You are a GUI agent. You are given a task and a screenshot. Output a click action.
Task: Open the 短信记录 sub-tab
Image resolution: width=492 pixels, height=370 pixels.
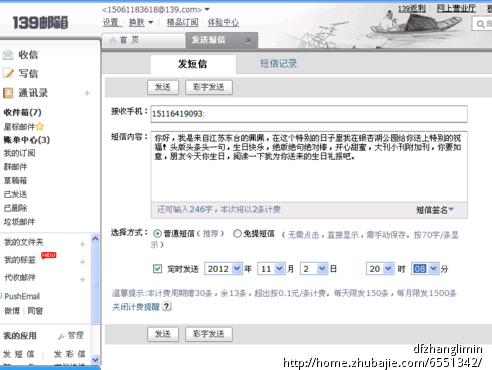pyautogui.click(x=278, y=63)
